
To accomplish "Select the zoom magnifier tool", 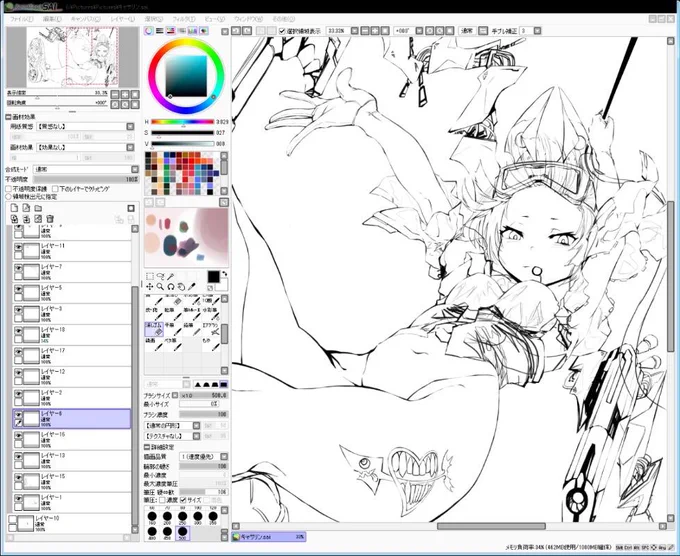I will (160, 287).
